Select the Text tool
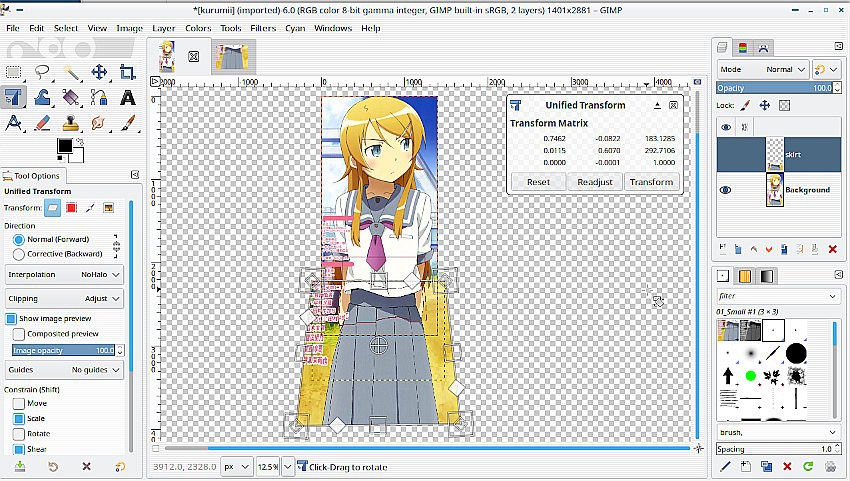Viewport: 850px width, 481px height. [x=127, y=98]
